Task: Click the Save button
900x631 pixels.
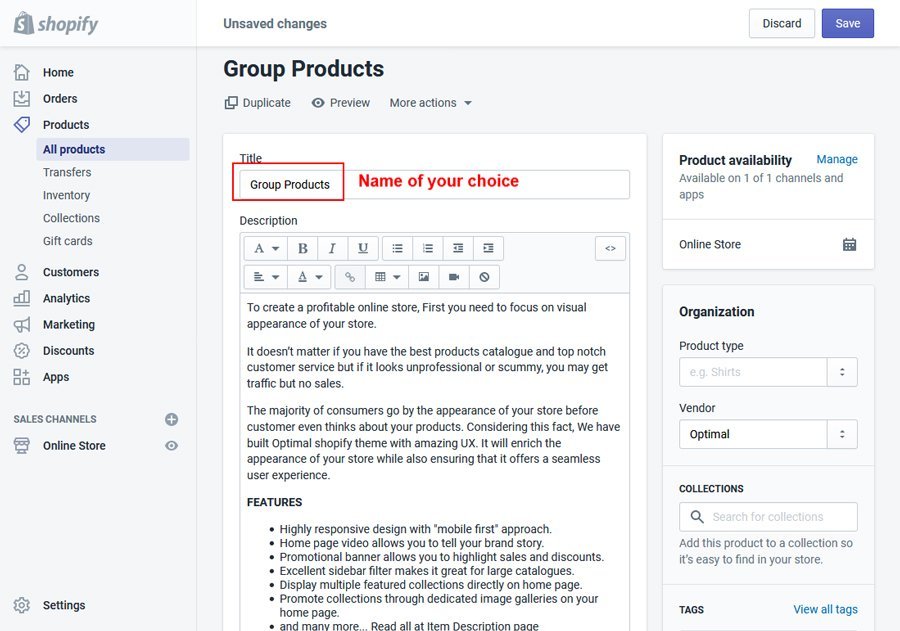Action: pos(847,24)
